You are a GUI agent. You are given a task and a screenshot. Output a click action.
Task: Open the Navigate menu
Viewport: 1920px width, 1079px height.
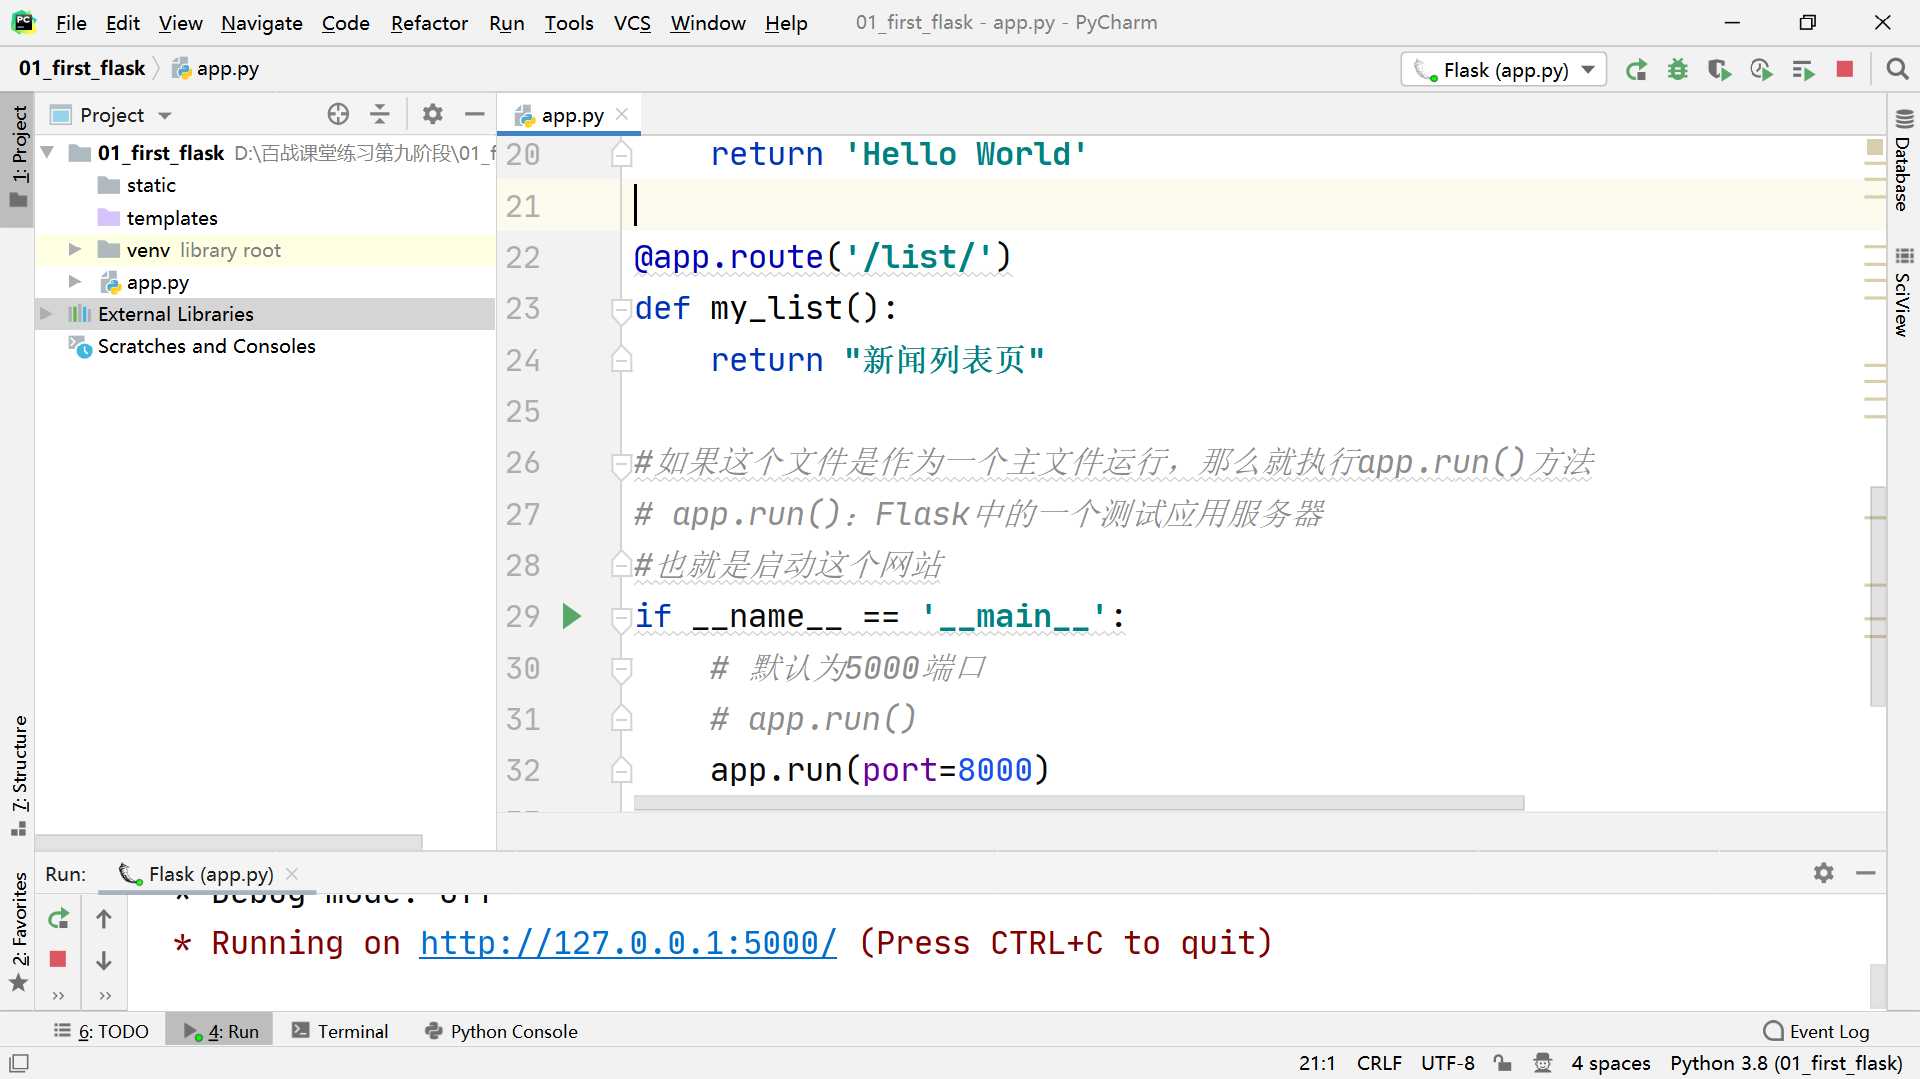(262, 22)
